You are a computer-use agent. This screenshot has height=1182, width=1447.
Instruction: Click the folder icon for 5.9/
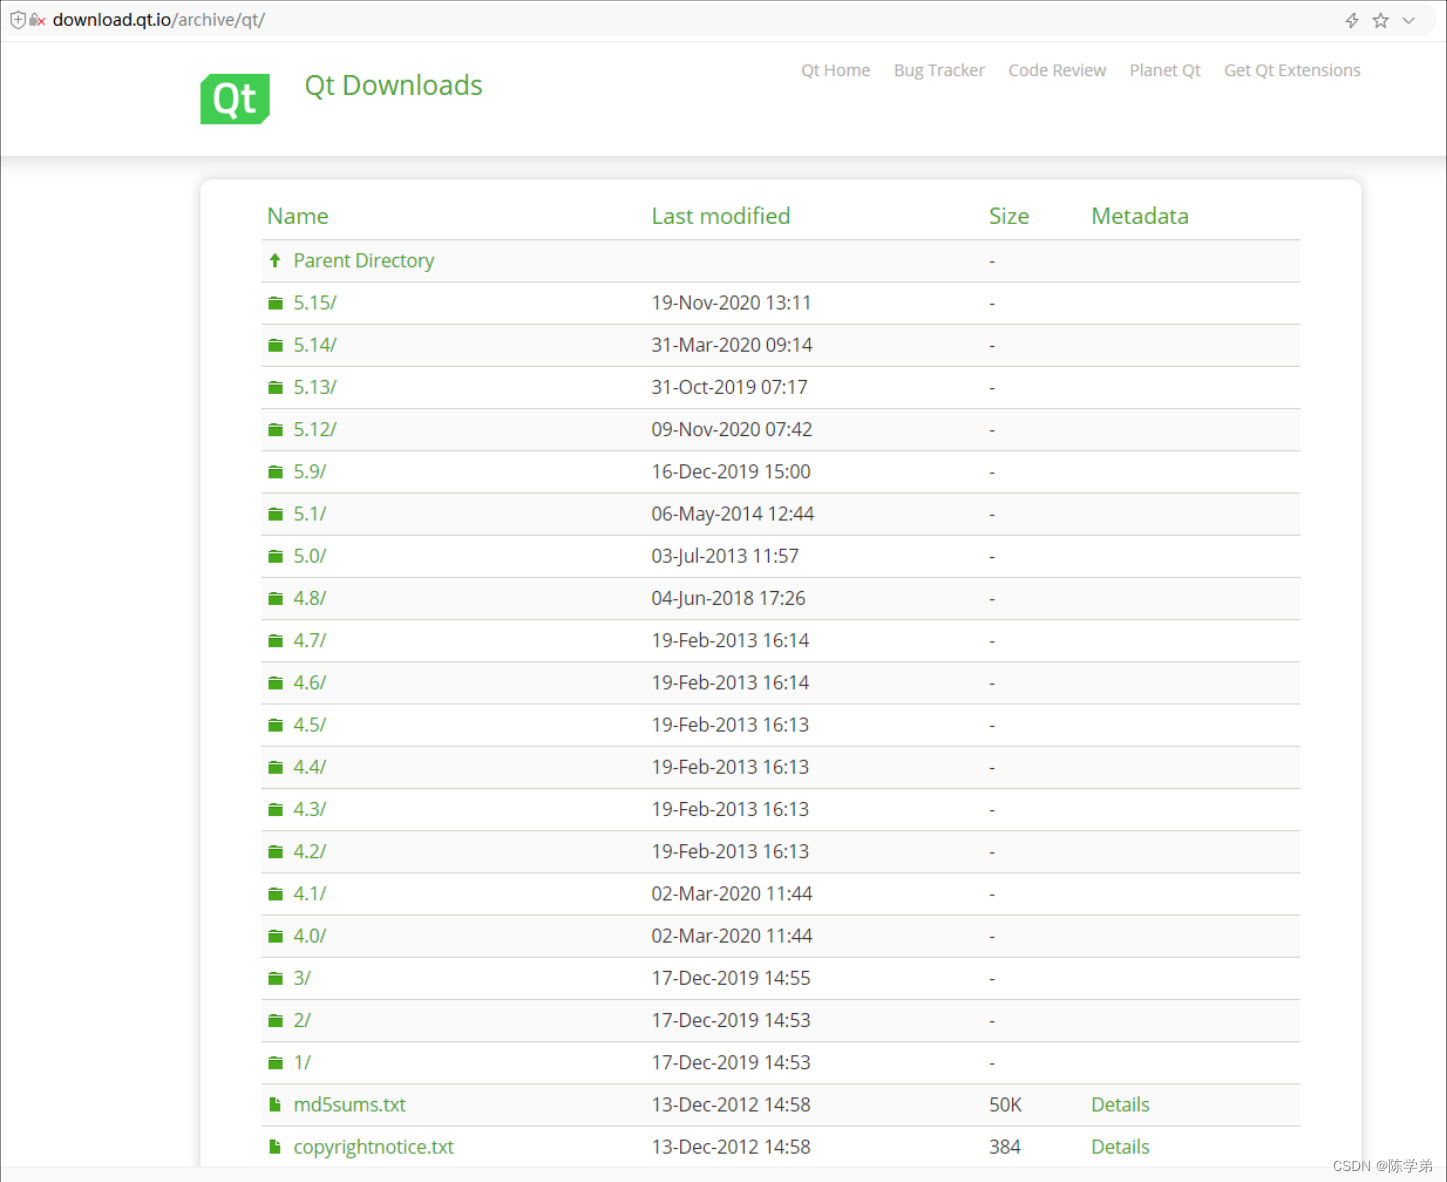[x=276, y=472]
